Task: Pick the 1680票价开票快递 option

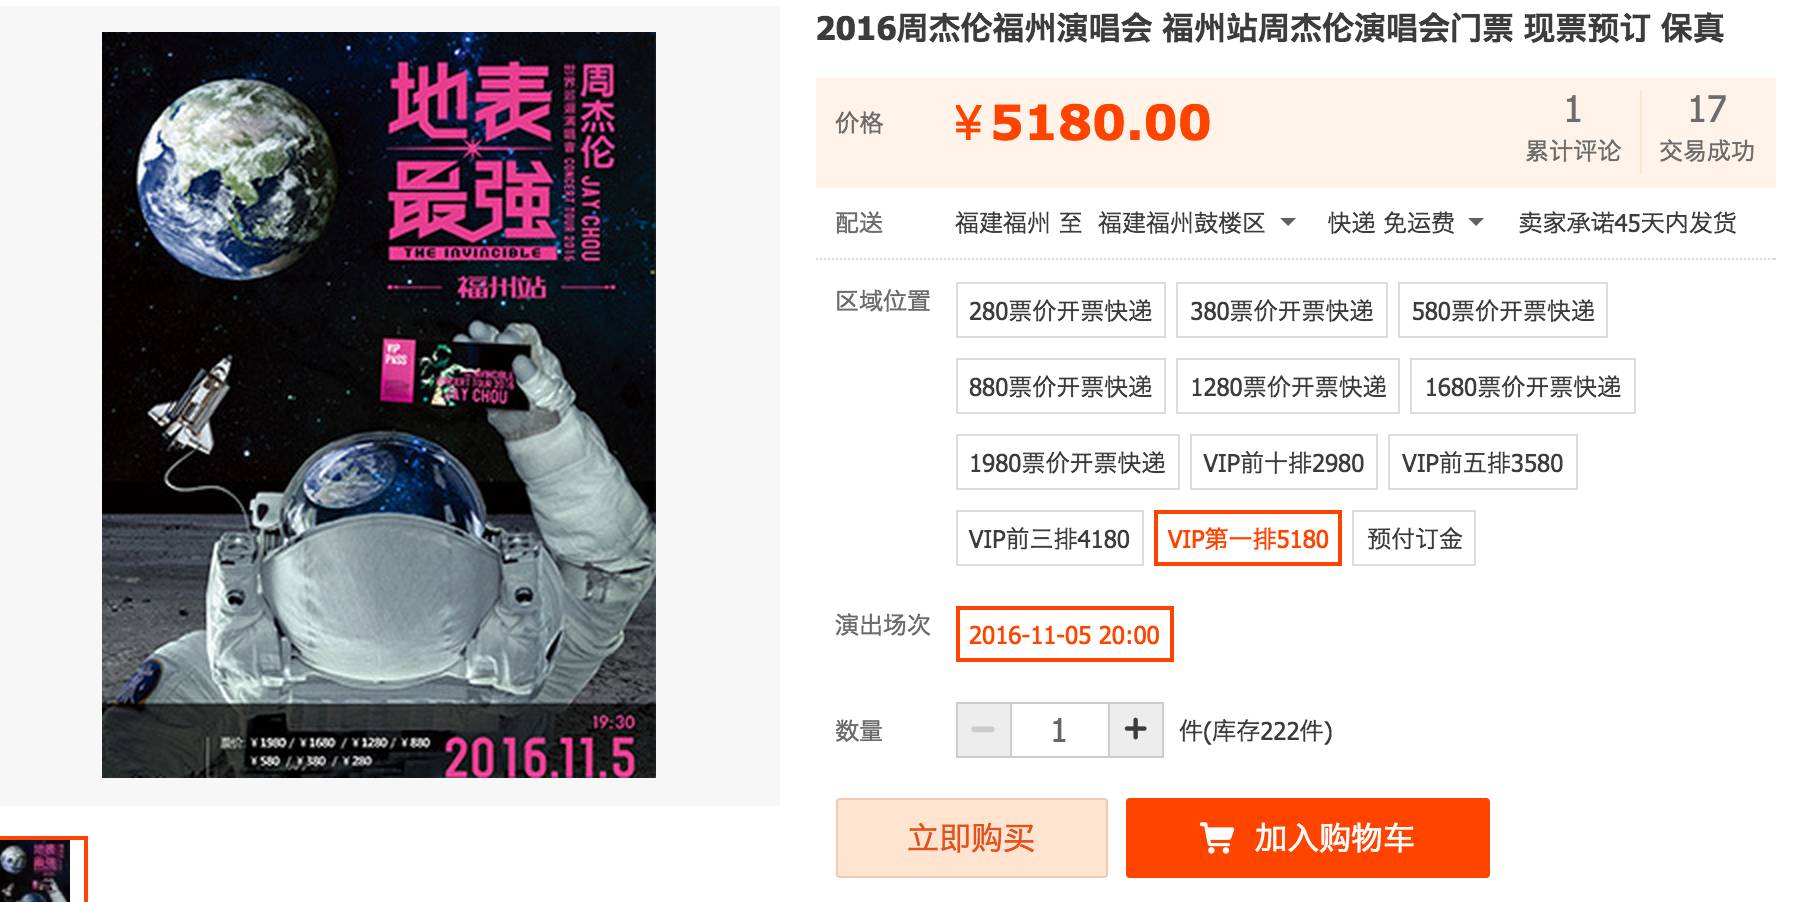Action: tap(1523, 387)
